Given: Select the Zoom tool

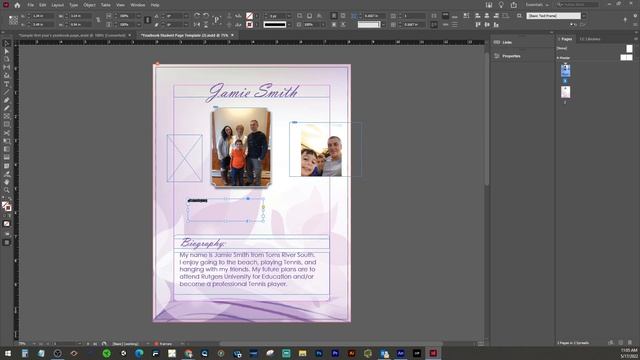Looking at the screenshot, I should point(7,190).
